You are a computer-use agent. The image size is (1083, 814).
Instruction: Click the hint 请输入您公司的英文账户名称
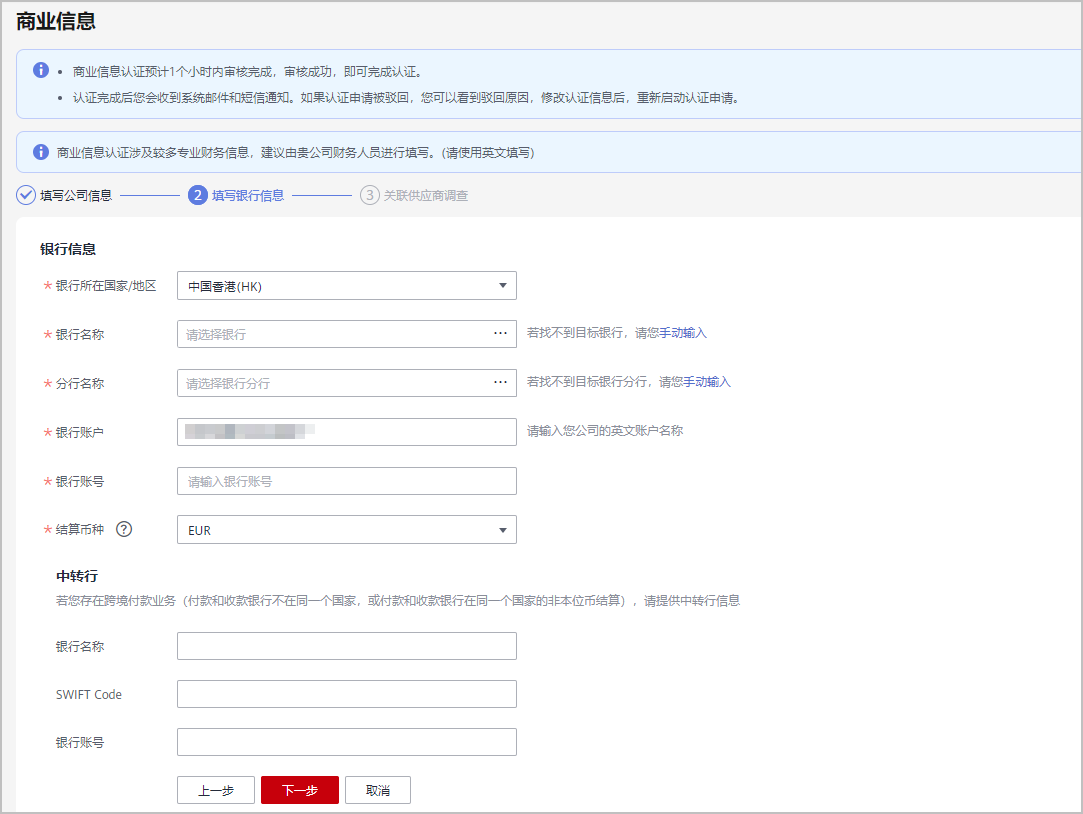(x=605, y=432)
